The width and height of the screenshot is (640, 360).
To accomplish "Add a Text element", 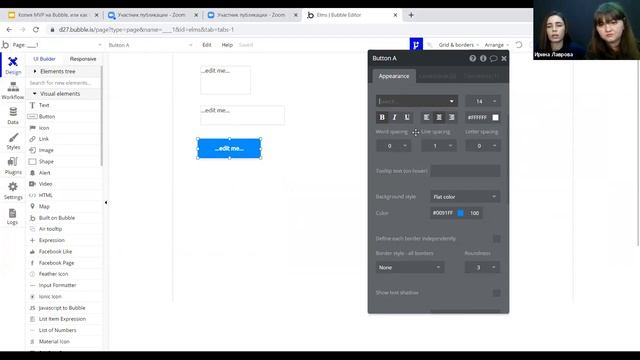I will (44, 105).
